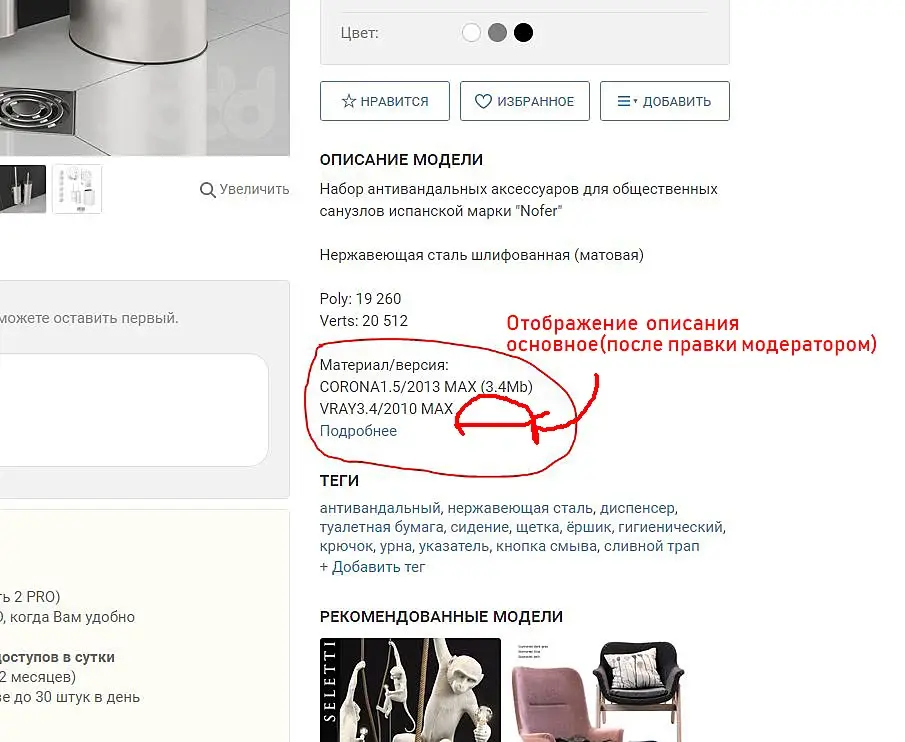Viewport: 905px width, 742px height.
Task: Open the second white preview thumbnail
Action: (x=77, y=189)
